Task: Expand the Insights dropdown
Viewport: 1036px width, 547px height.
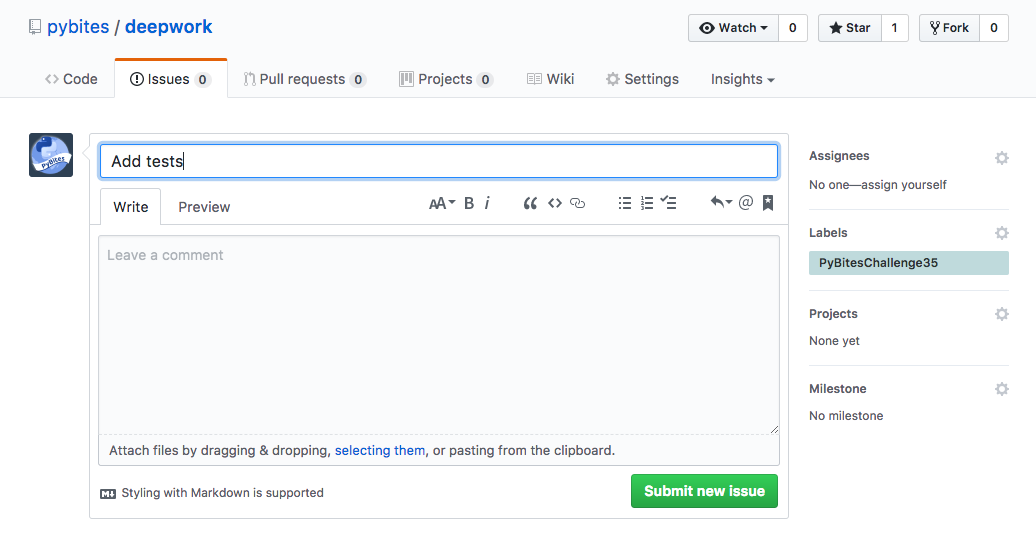Action: tap(742, 79)
